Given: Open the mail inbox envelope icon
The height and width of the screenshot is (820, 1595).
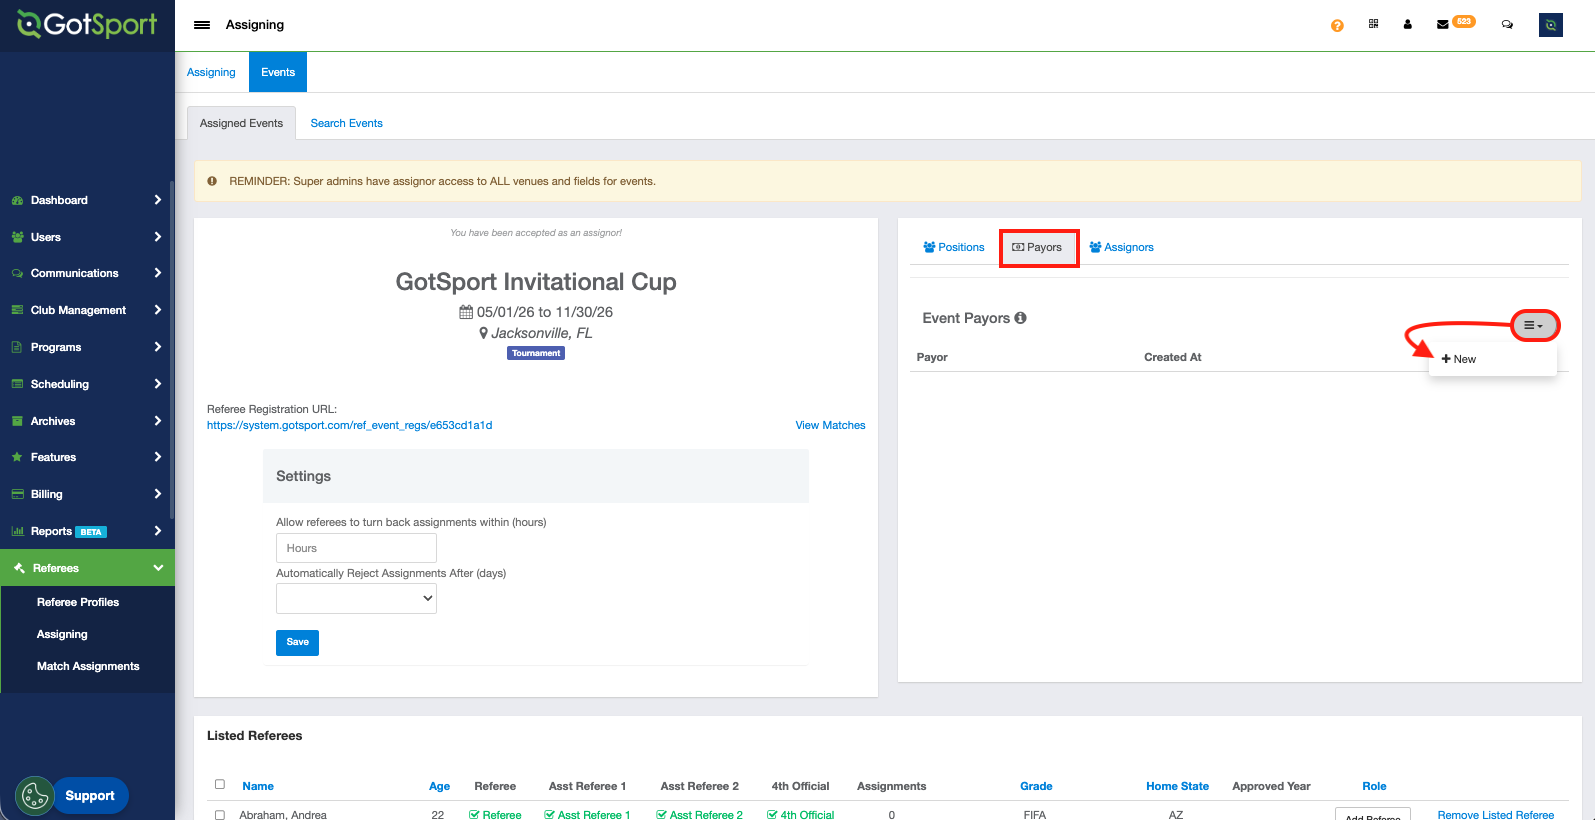Looking at the screenshot, I should 1442,24.
